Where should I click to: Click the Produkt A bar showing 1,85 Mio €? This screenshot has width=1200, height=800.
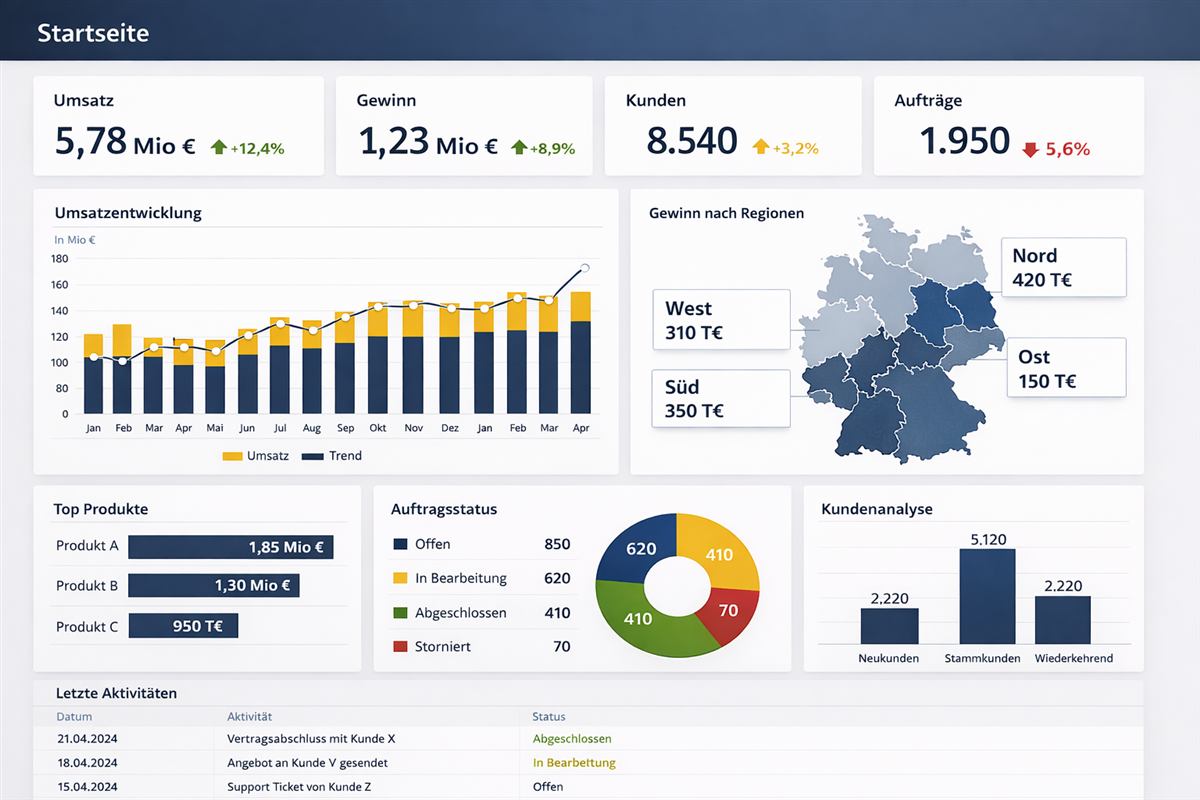click(231, 547)
